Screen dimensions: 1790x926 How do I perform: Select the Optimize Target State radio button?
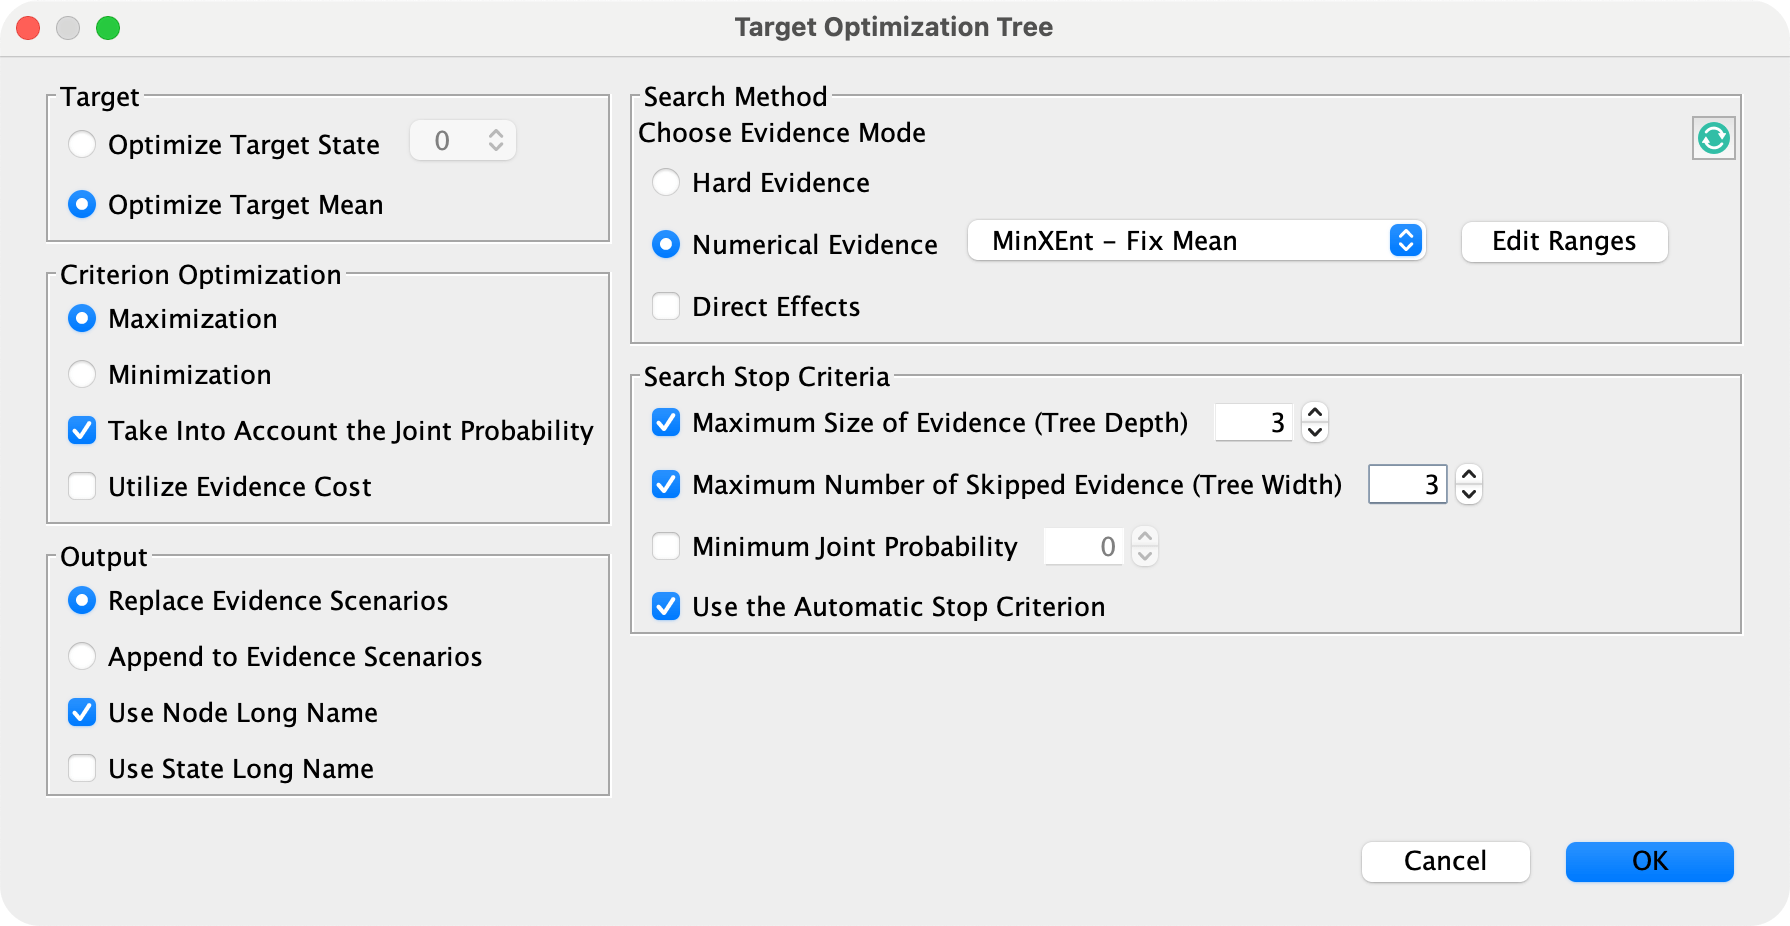[x=82, y=144]
